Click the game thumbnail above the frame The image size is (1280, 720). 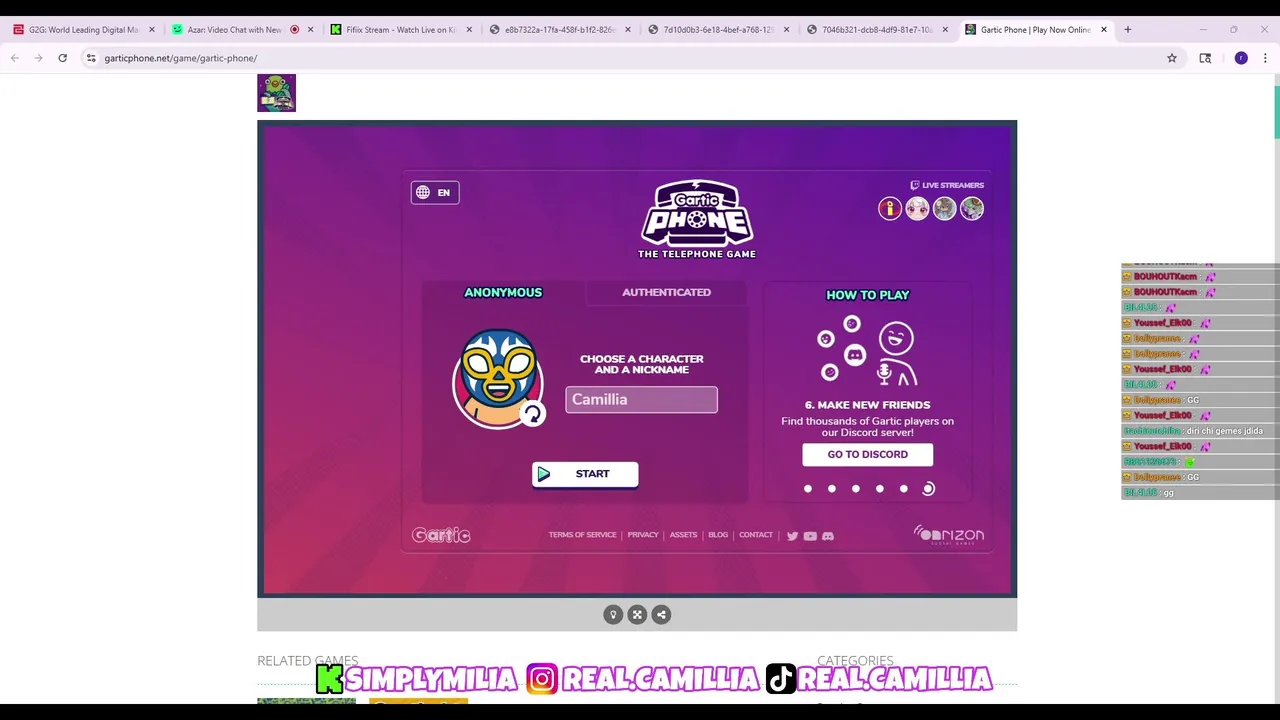click(277, 93)
